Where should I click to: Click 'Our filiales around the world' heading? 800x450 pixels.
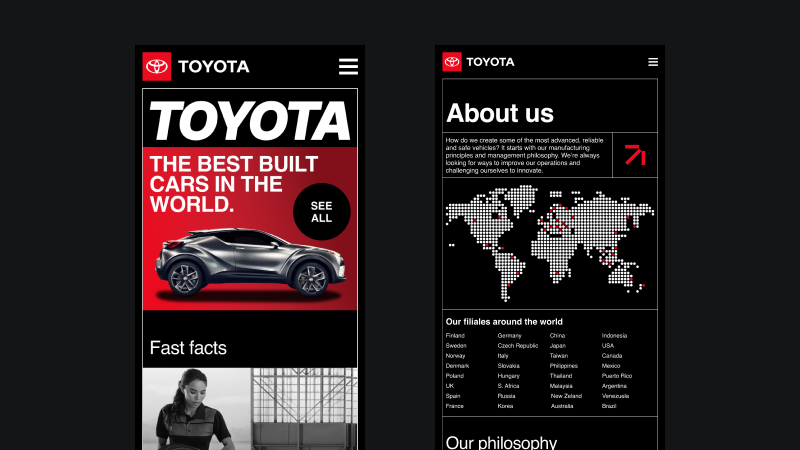504,322
